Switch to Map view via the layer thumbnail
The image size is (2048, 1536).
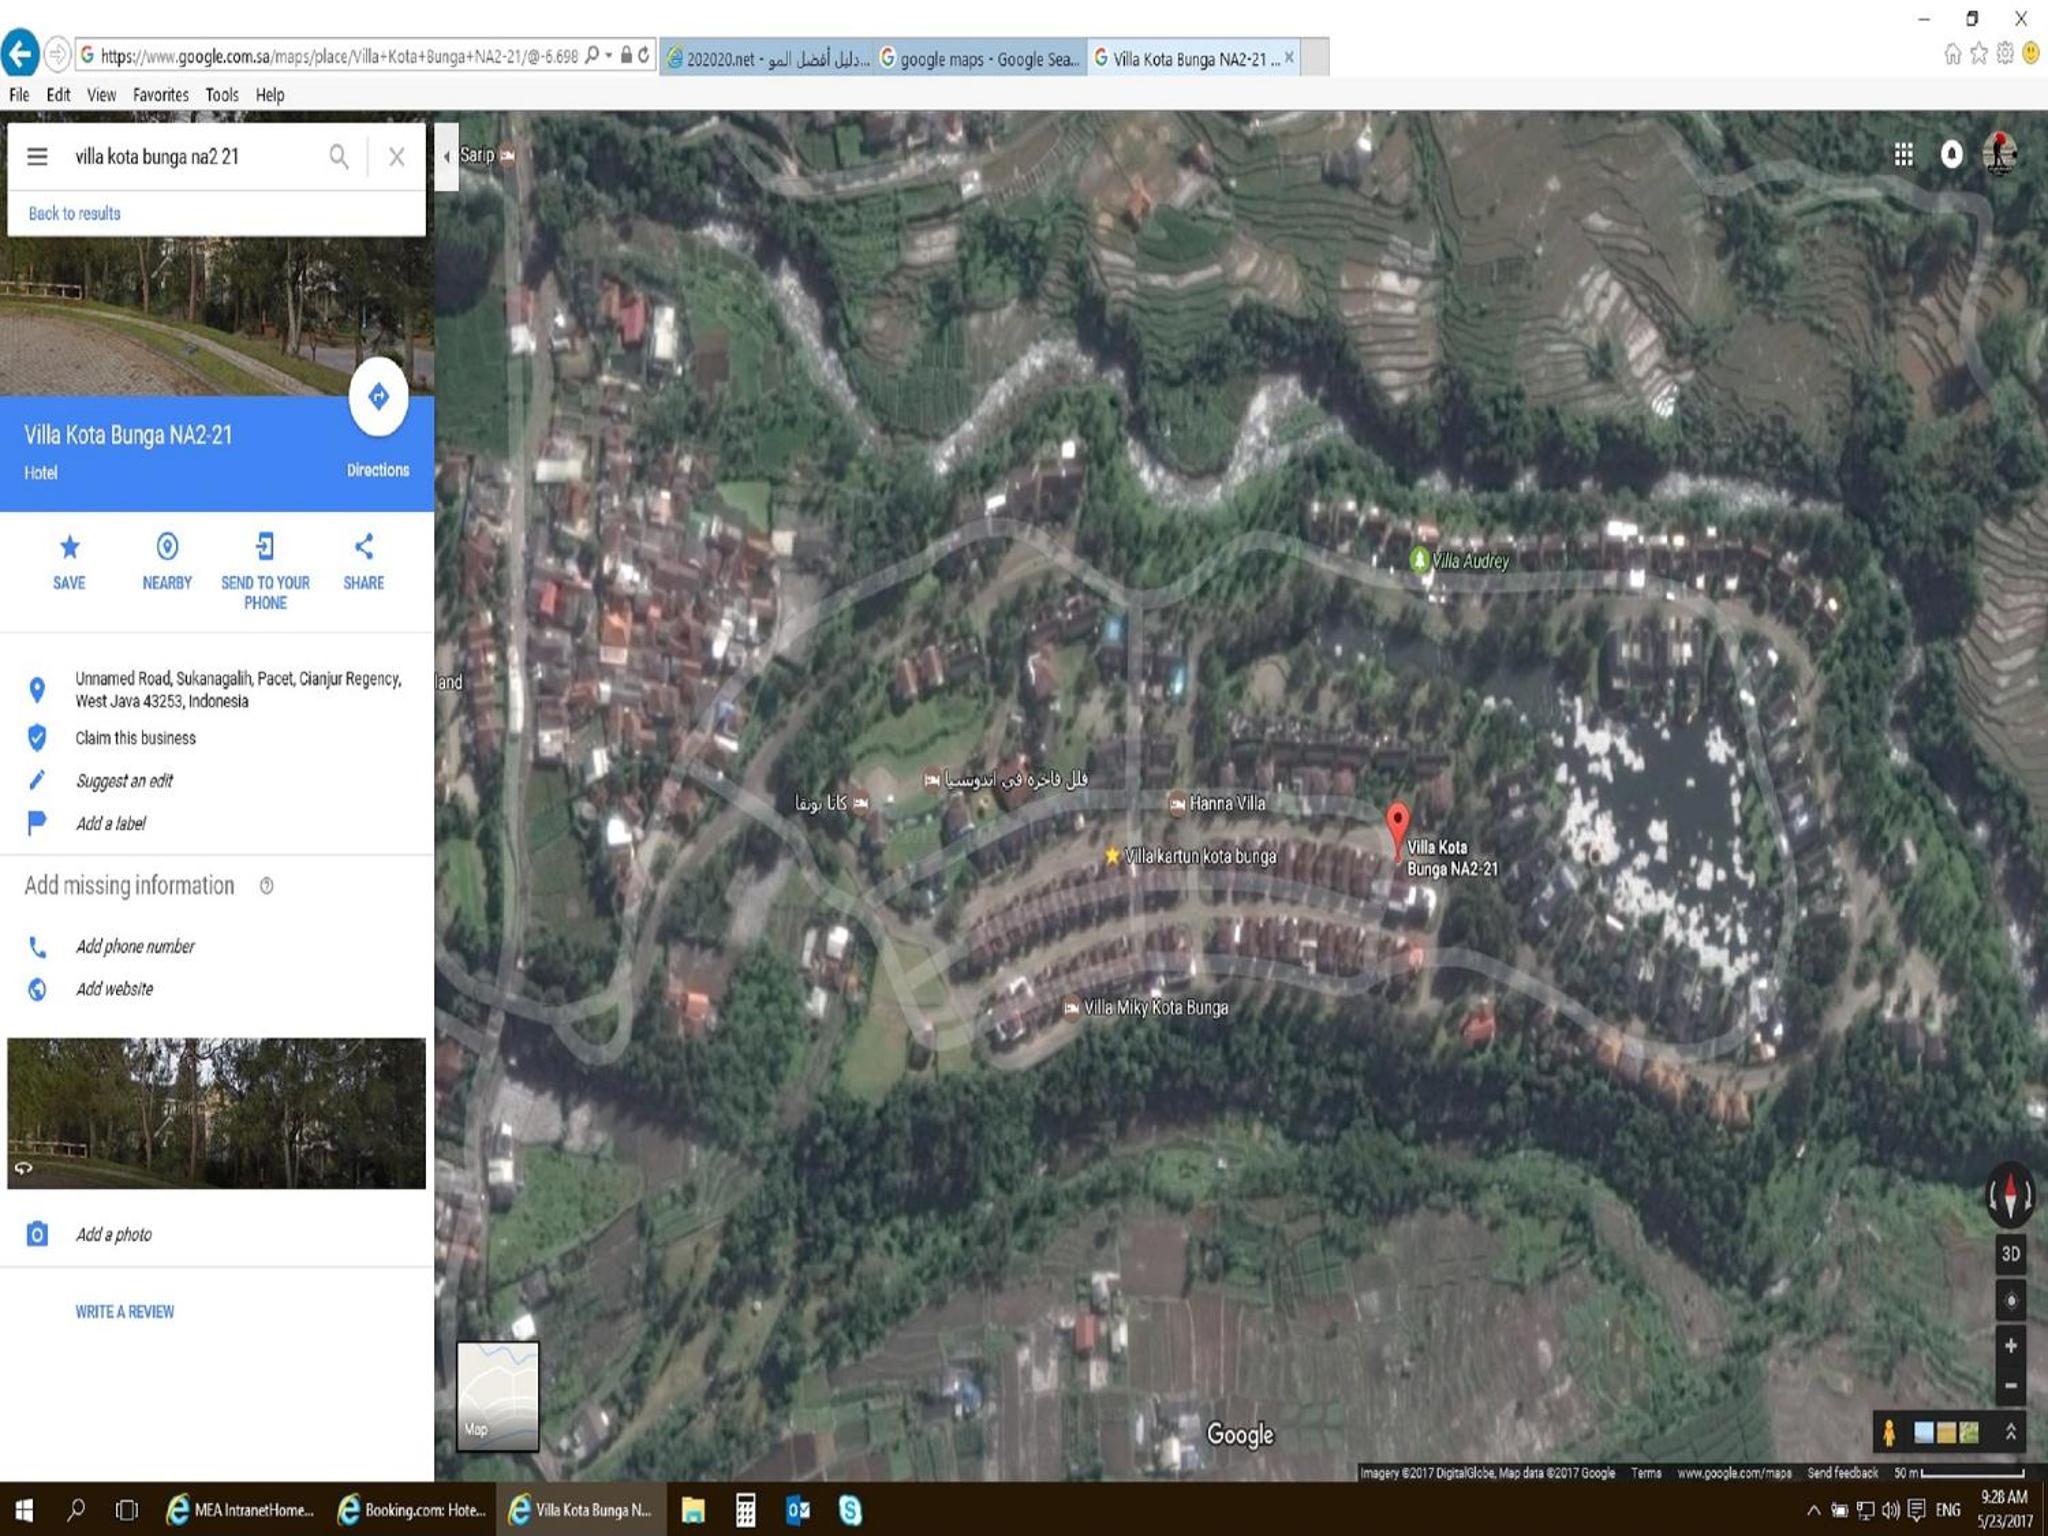coord(498,1397)
